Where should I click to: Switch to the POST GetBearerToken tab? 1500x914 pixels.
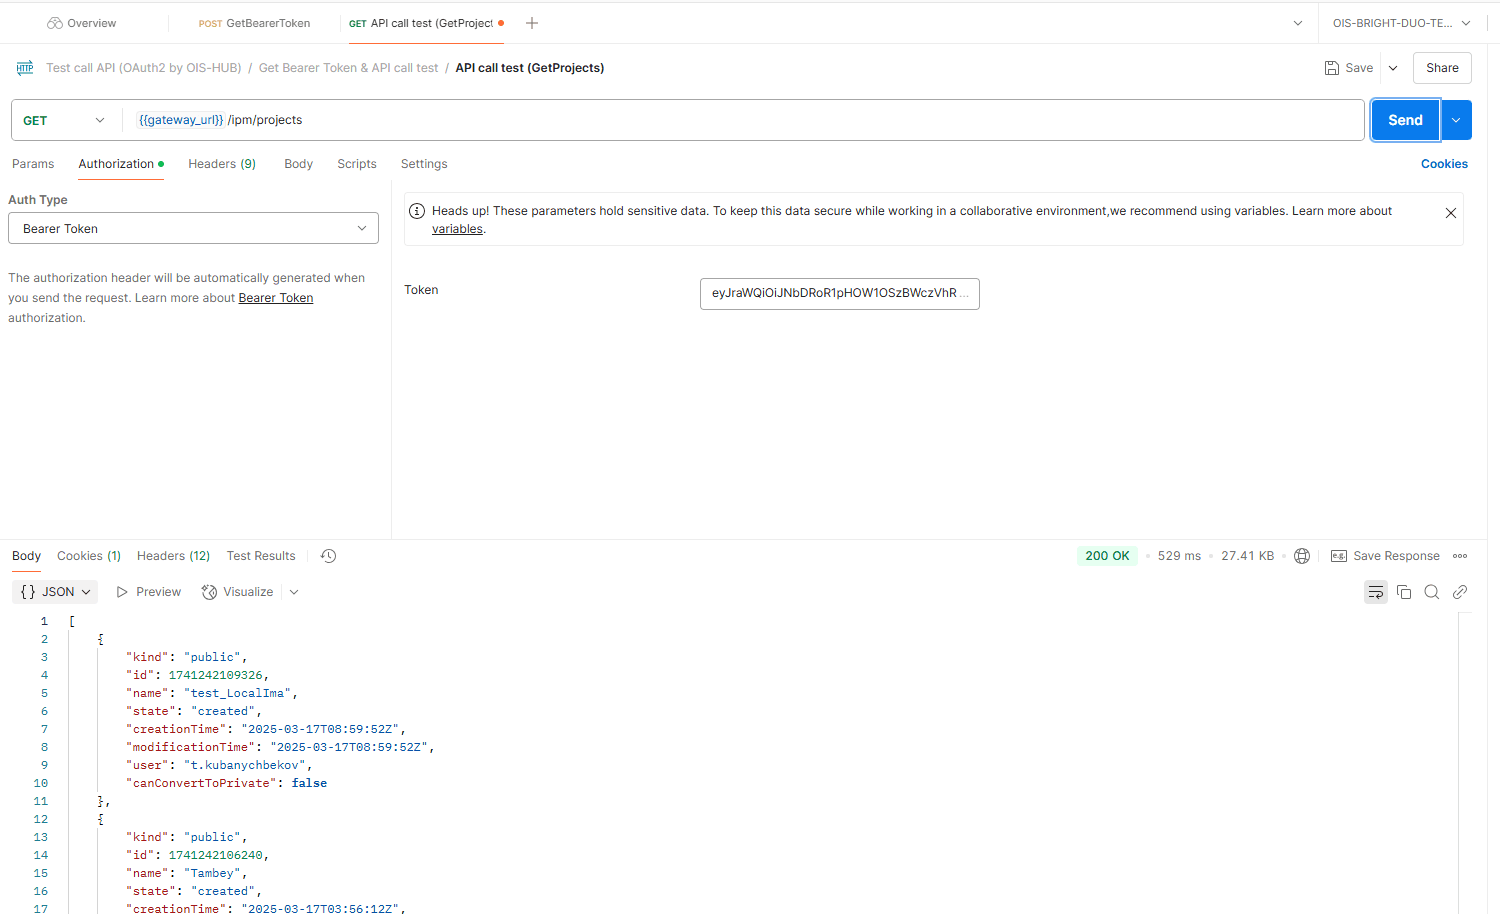pos(254,23)
